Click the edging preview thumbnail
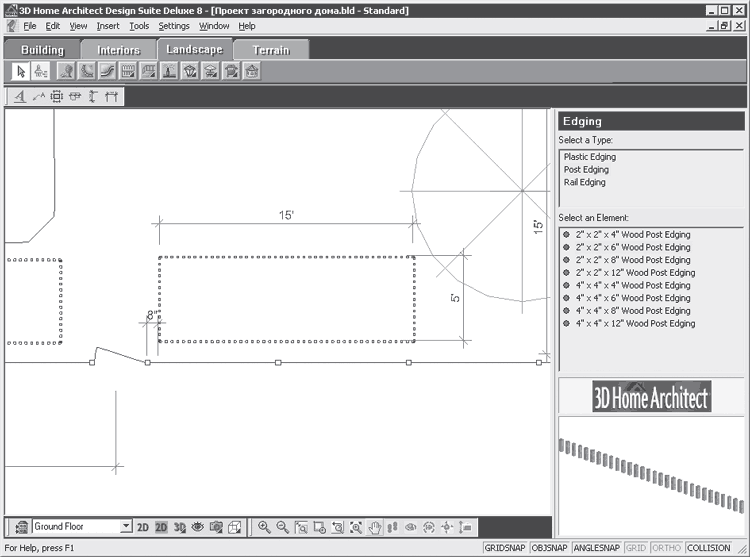 (x=651, y=476)
